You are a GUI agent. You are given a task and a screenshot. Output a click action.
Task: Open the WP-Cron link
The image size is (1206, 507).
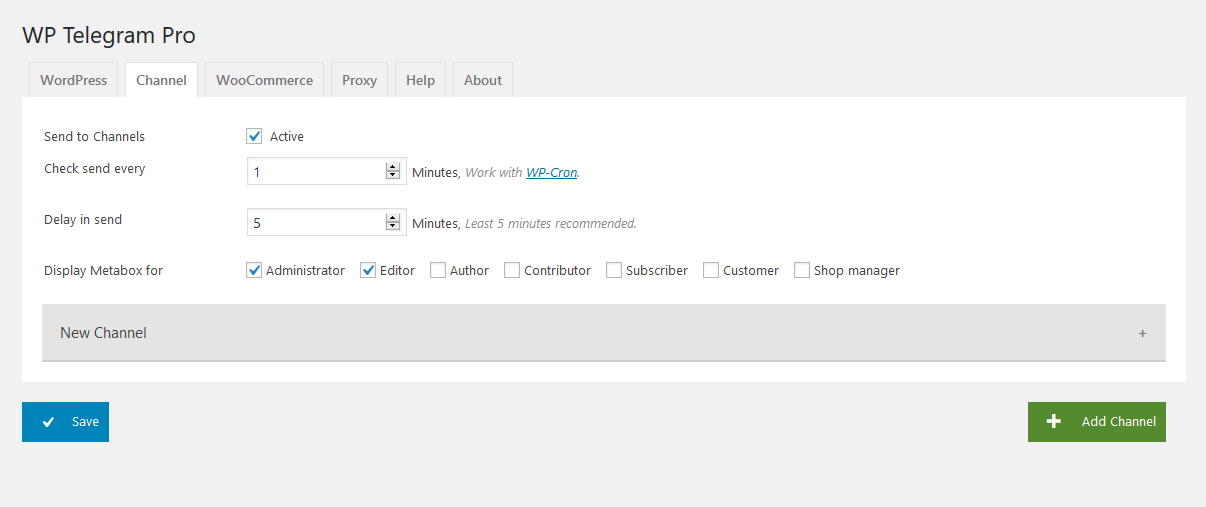coord(552,172)
